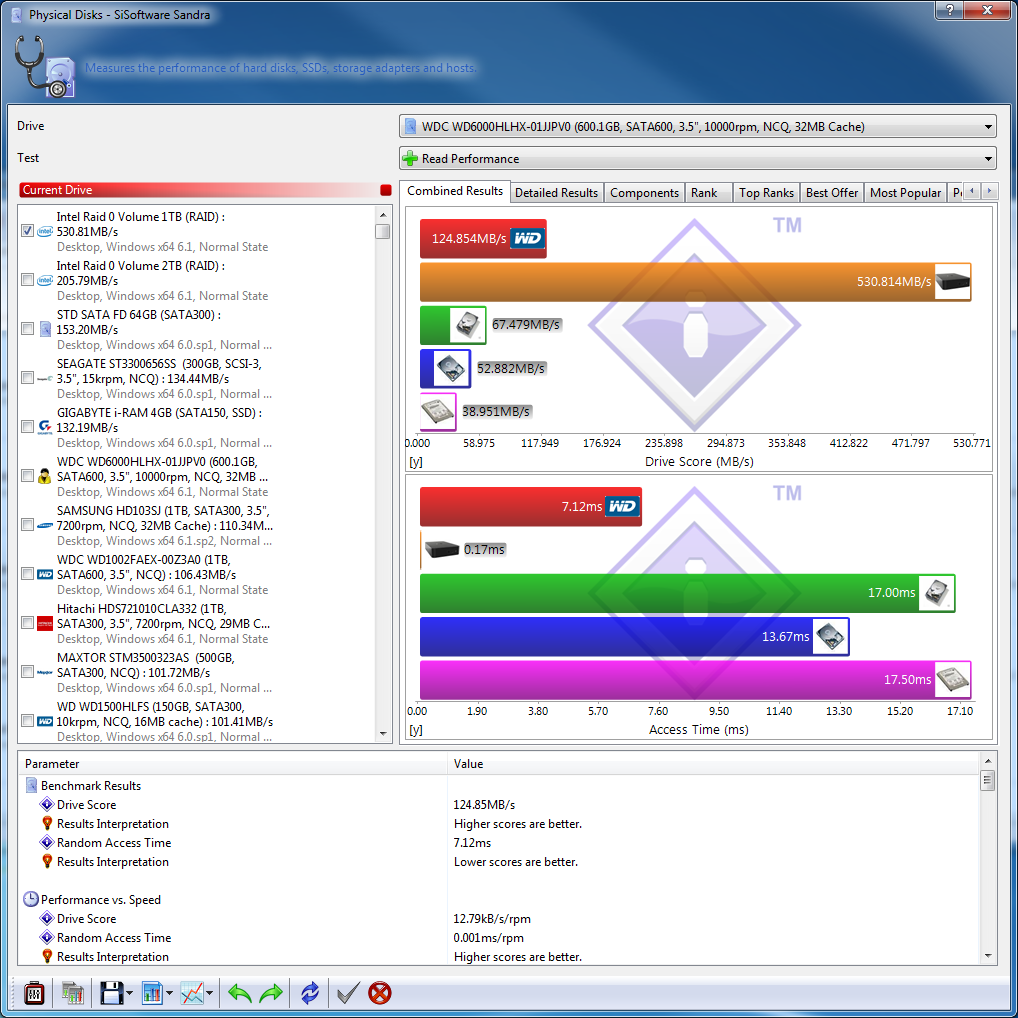Click the orange 530.814MB/s chart bar
The width and height of the screenshot is (1018, 1018).
[695, 282]
